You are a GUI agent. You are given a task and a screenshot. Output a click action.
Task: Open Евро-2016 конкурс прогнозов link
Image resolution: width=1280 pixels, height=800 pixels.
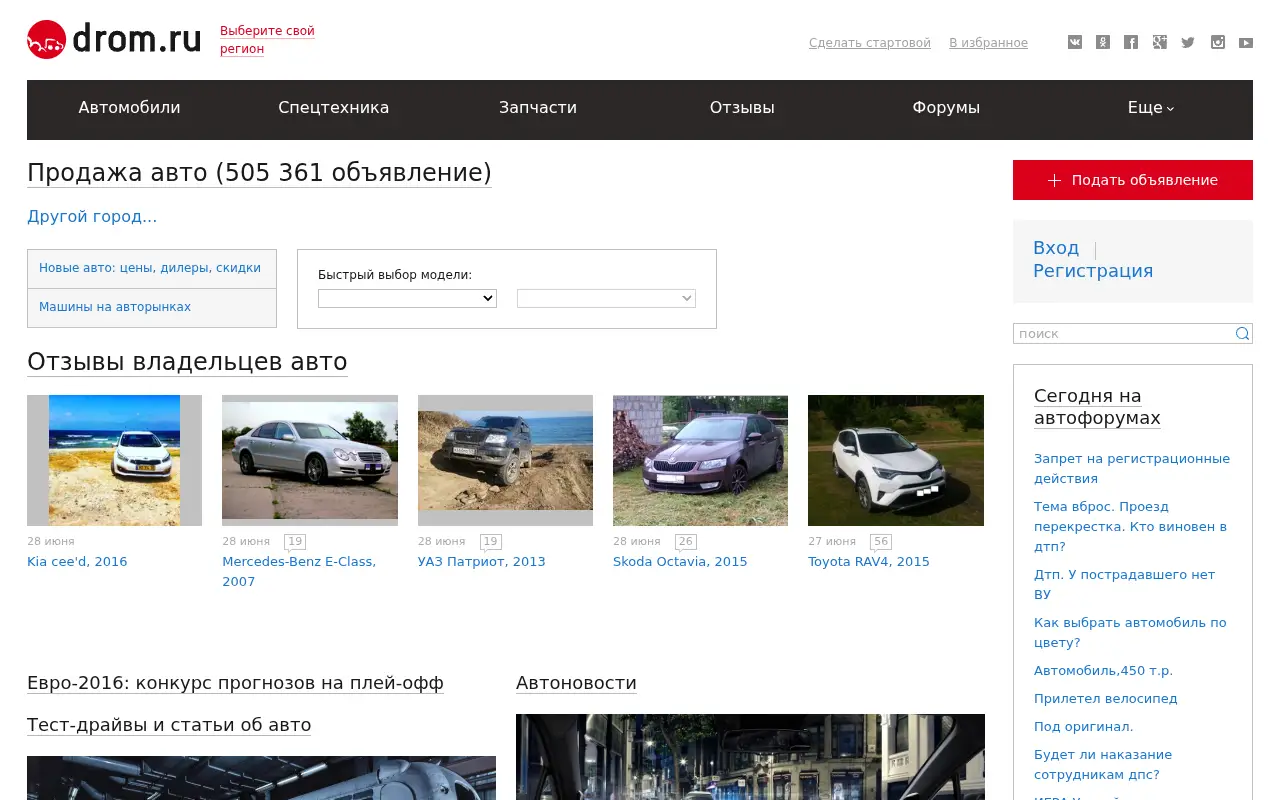pos(235,683)
